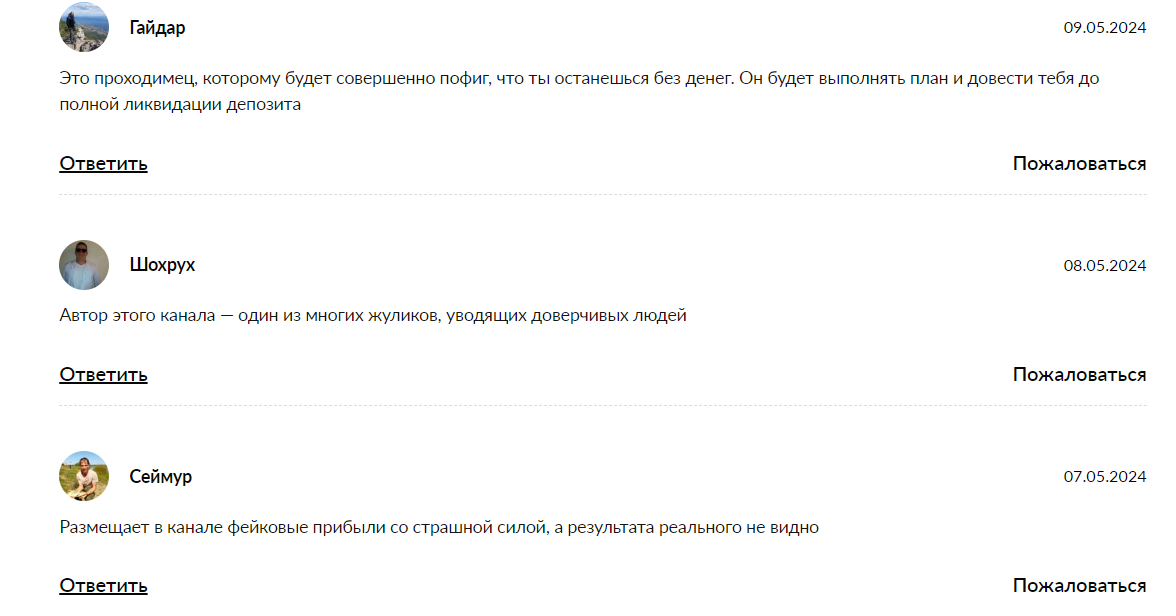This screenshot has width=1176, height=616.
Task: Report Гайдар's comment with Пожаловаться
Action: click(1078, 161)
